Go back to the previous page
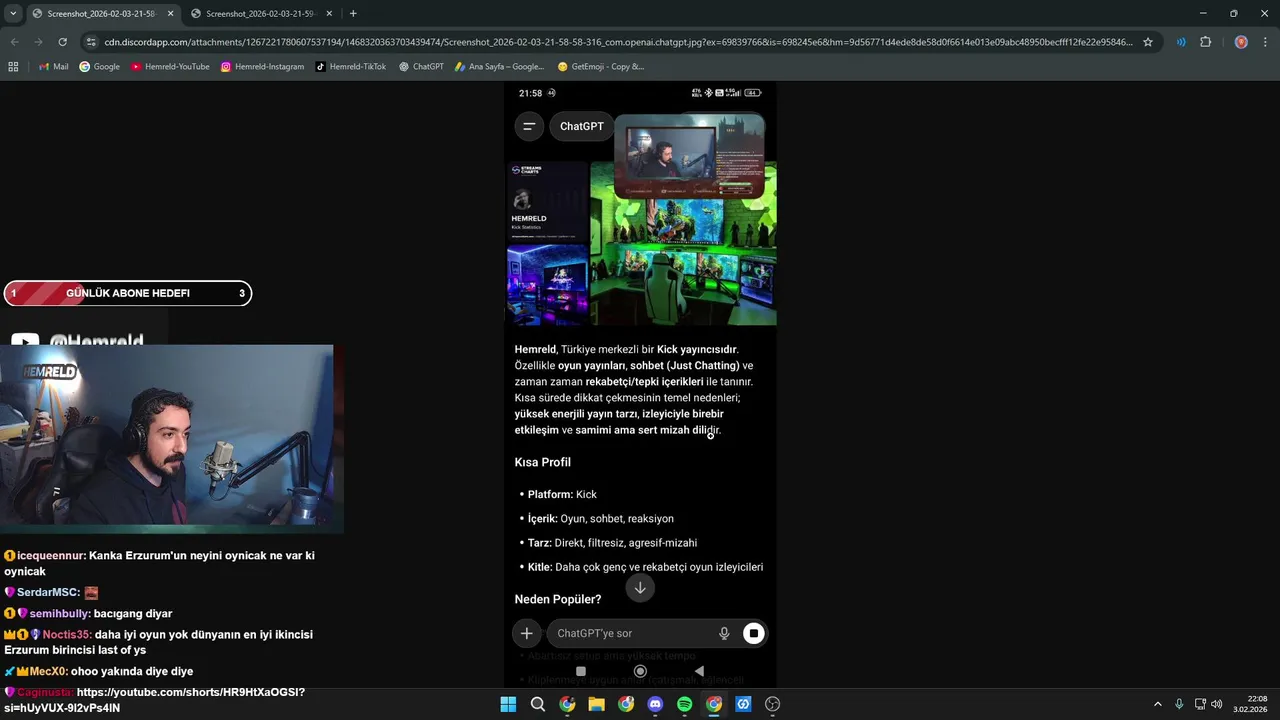 [14, 42]
